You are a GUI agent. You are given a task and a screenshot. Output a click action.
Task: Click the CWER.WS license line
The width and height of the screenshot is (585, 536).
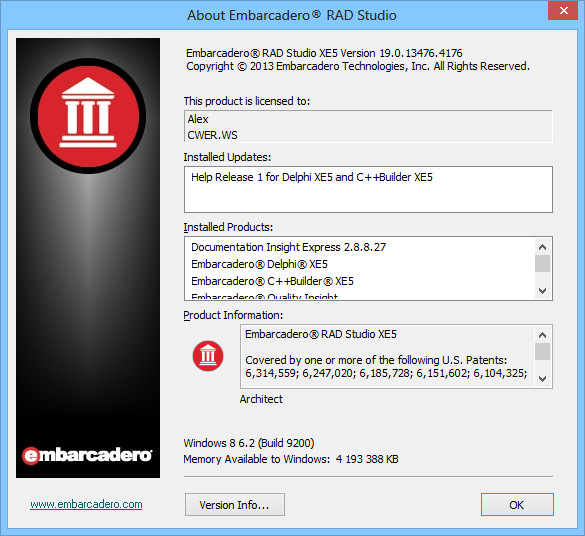point(212,135)
